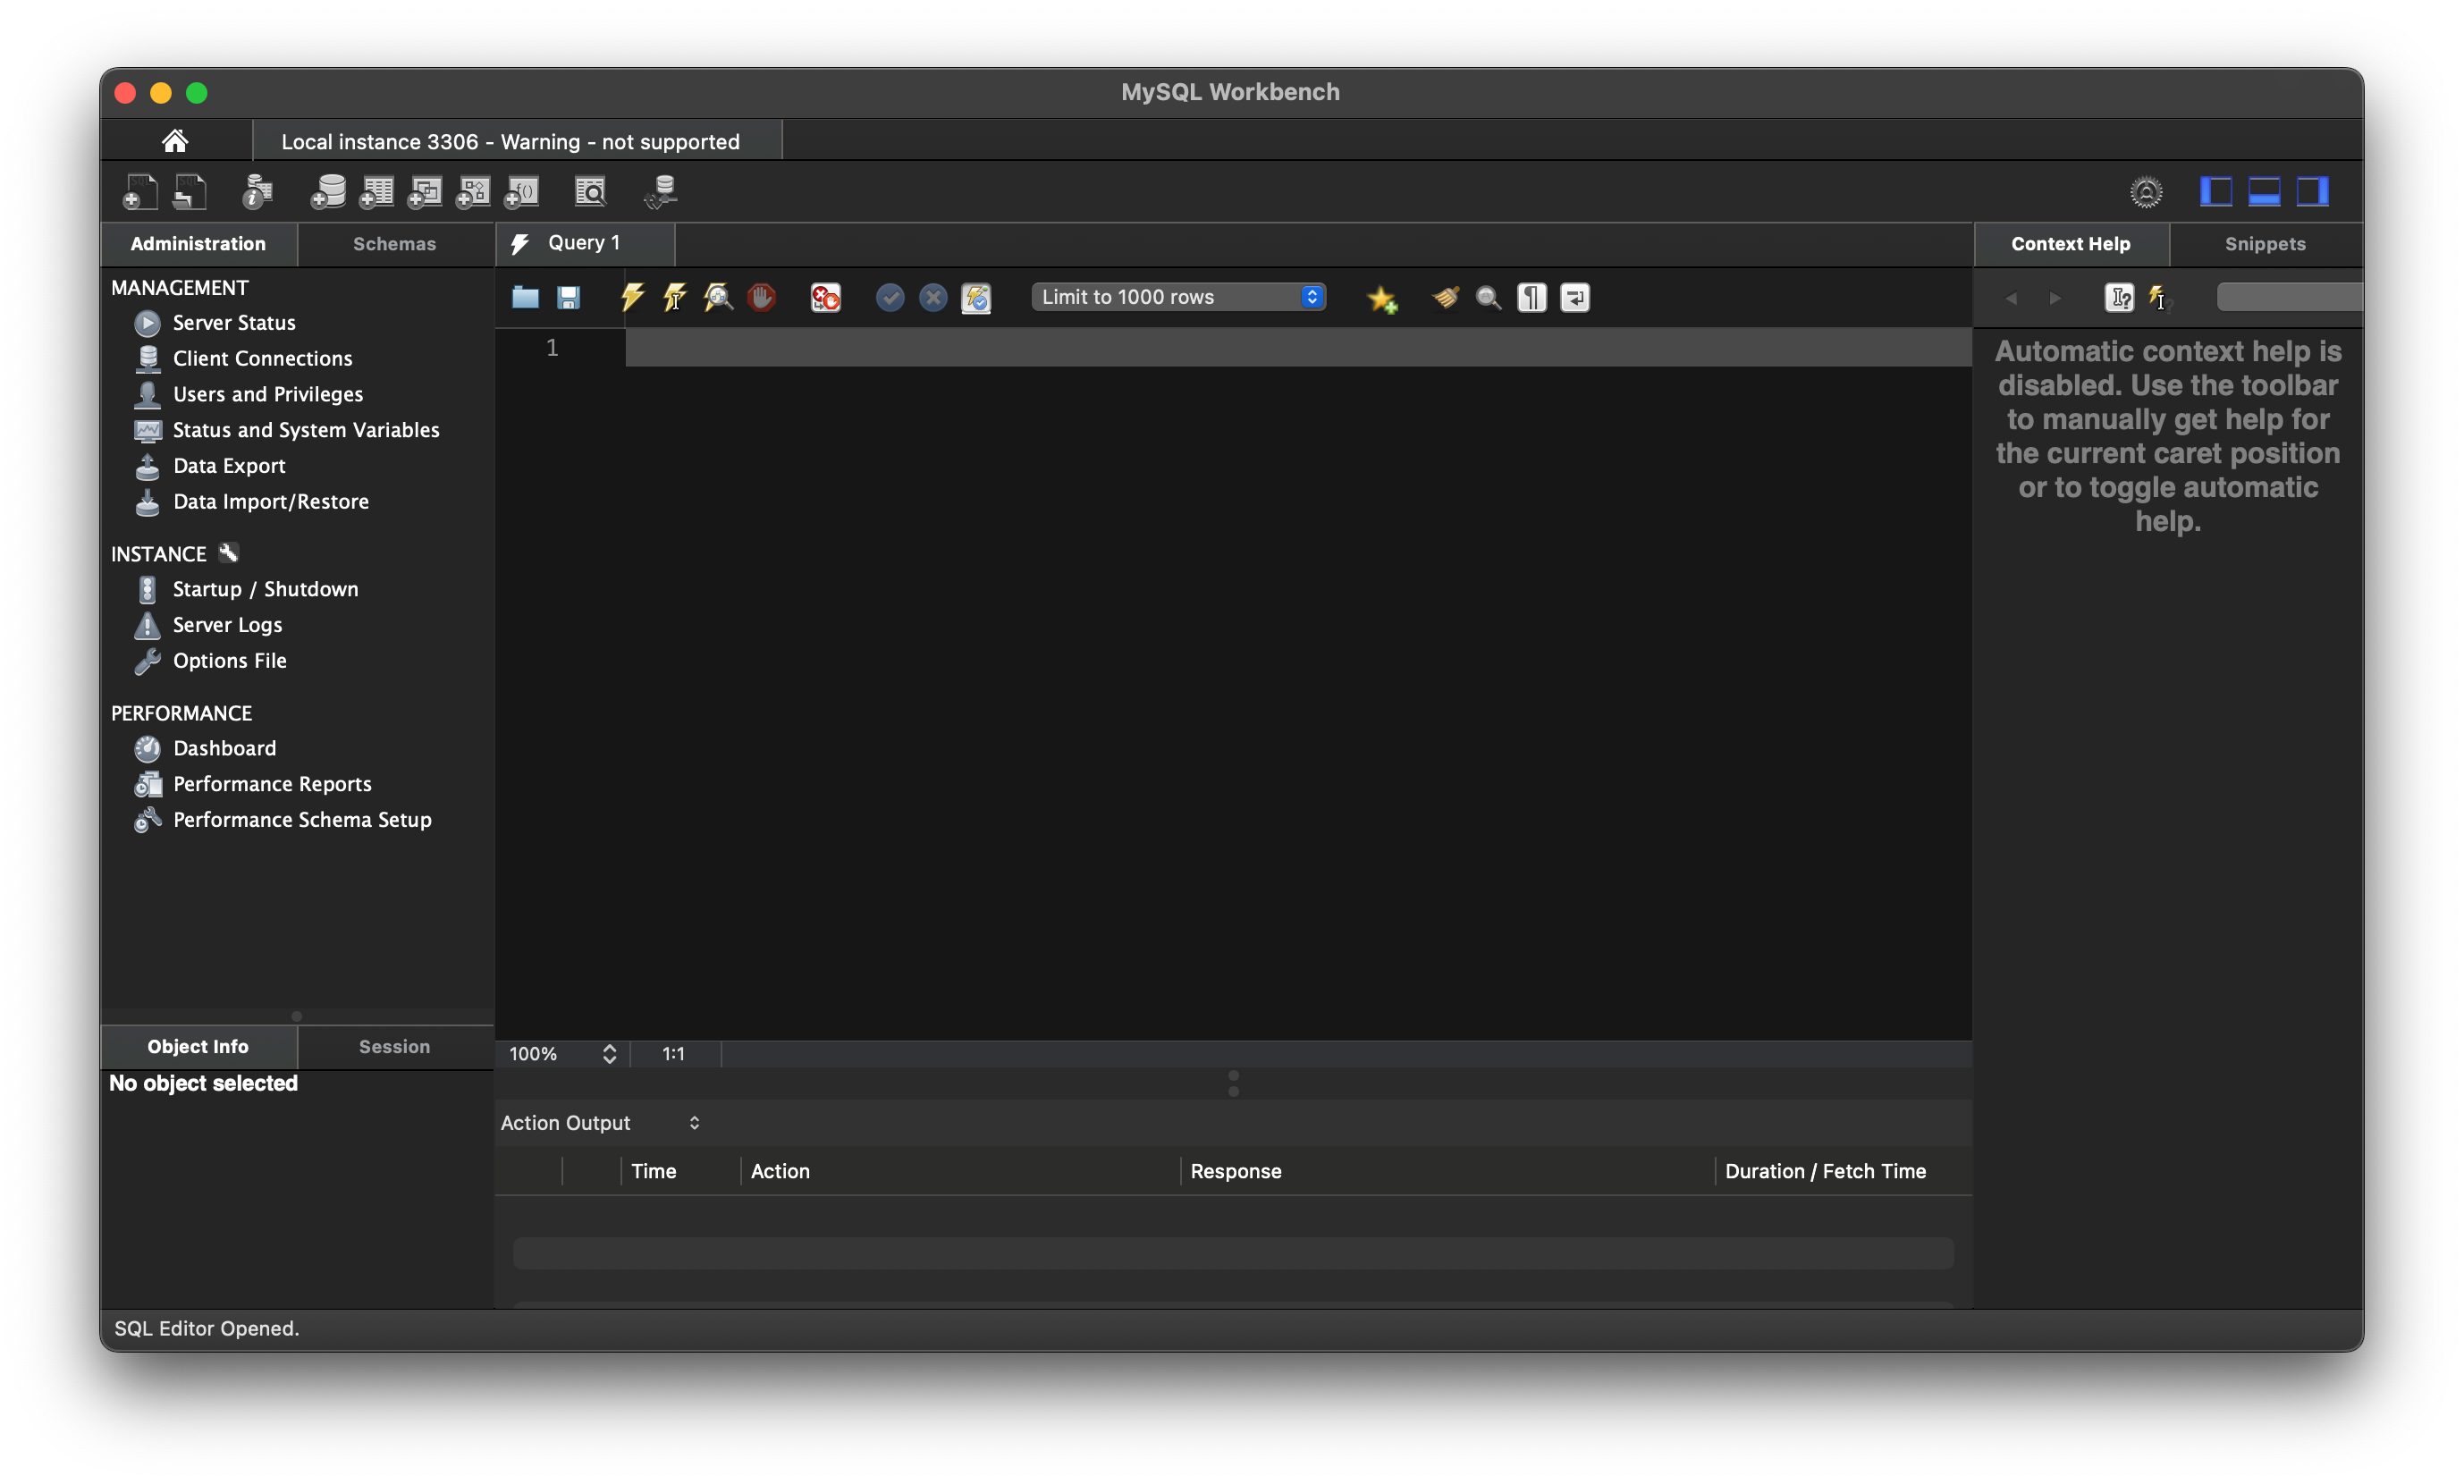Open the Action Output type selector
The image size is (2464, 1484).
pos(600,1123)
